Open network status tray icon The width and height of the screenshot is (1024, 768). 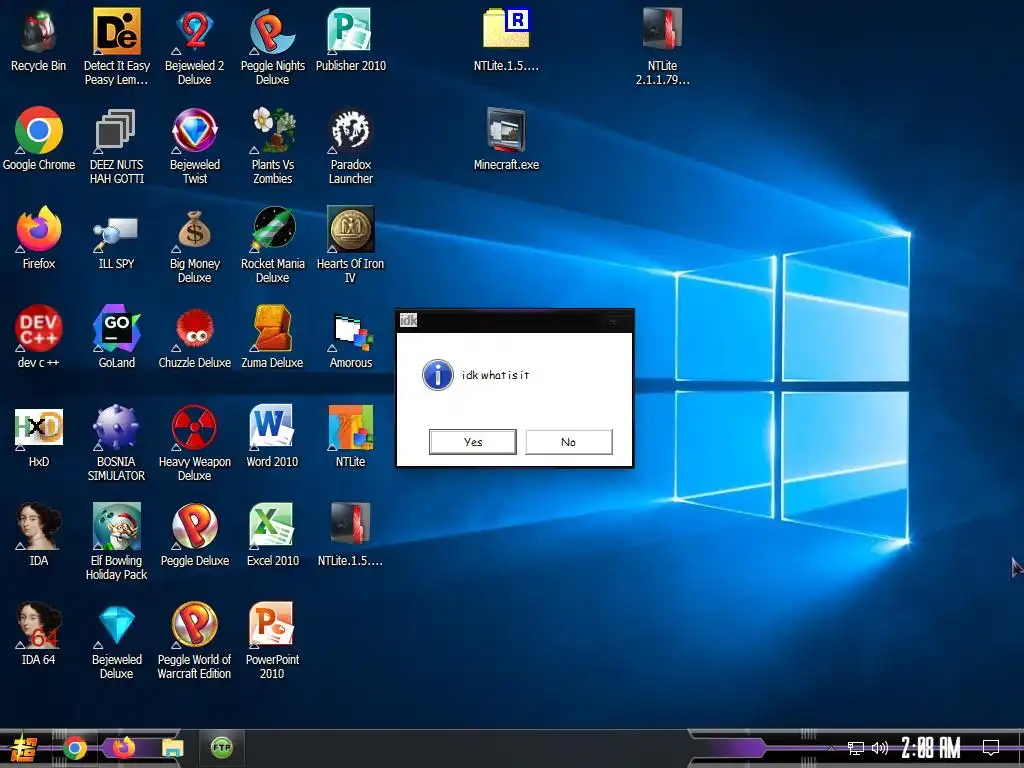tap(856, 748)
